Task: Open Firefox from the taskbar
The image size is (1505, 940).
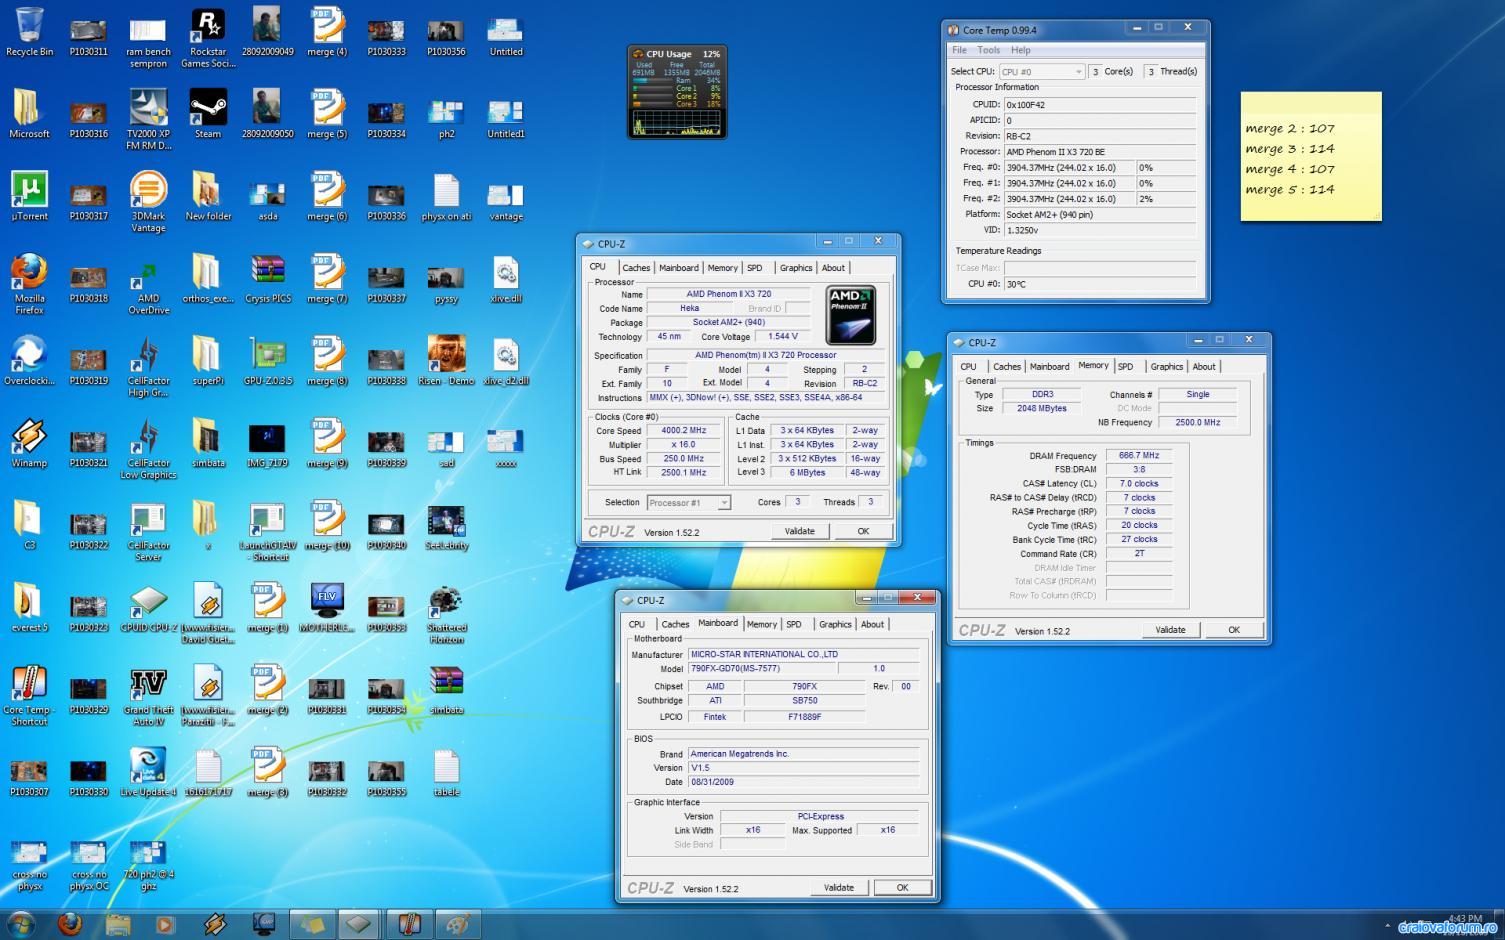Action: tap(70, 923)
